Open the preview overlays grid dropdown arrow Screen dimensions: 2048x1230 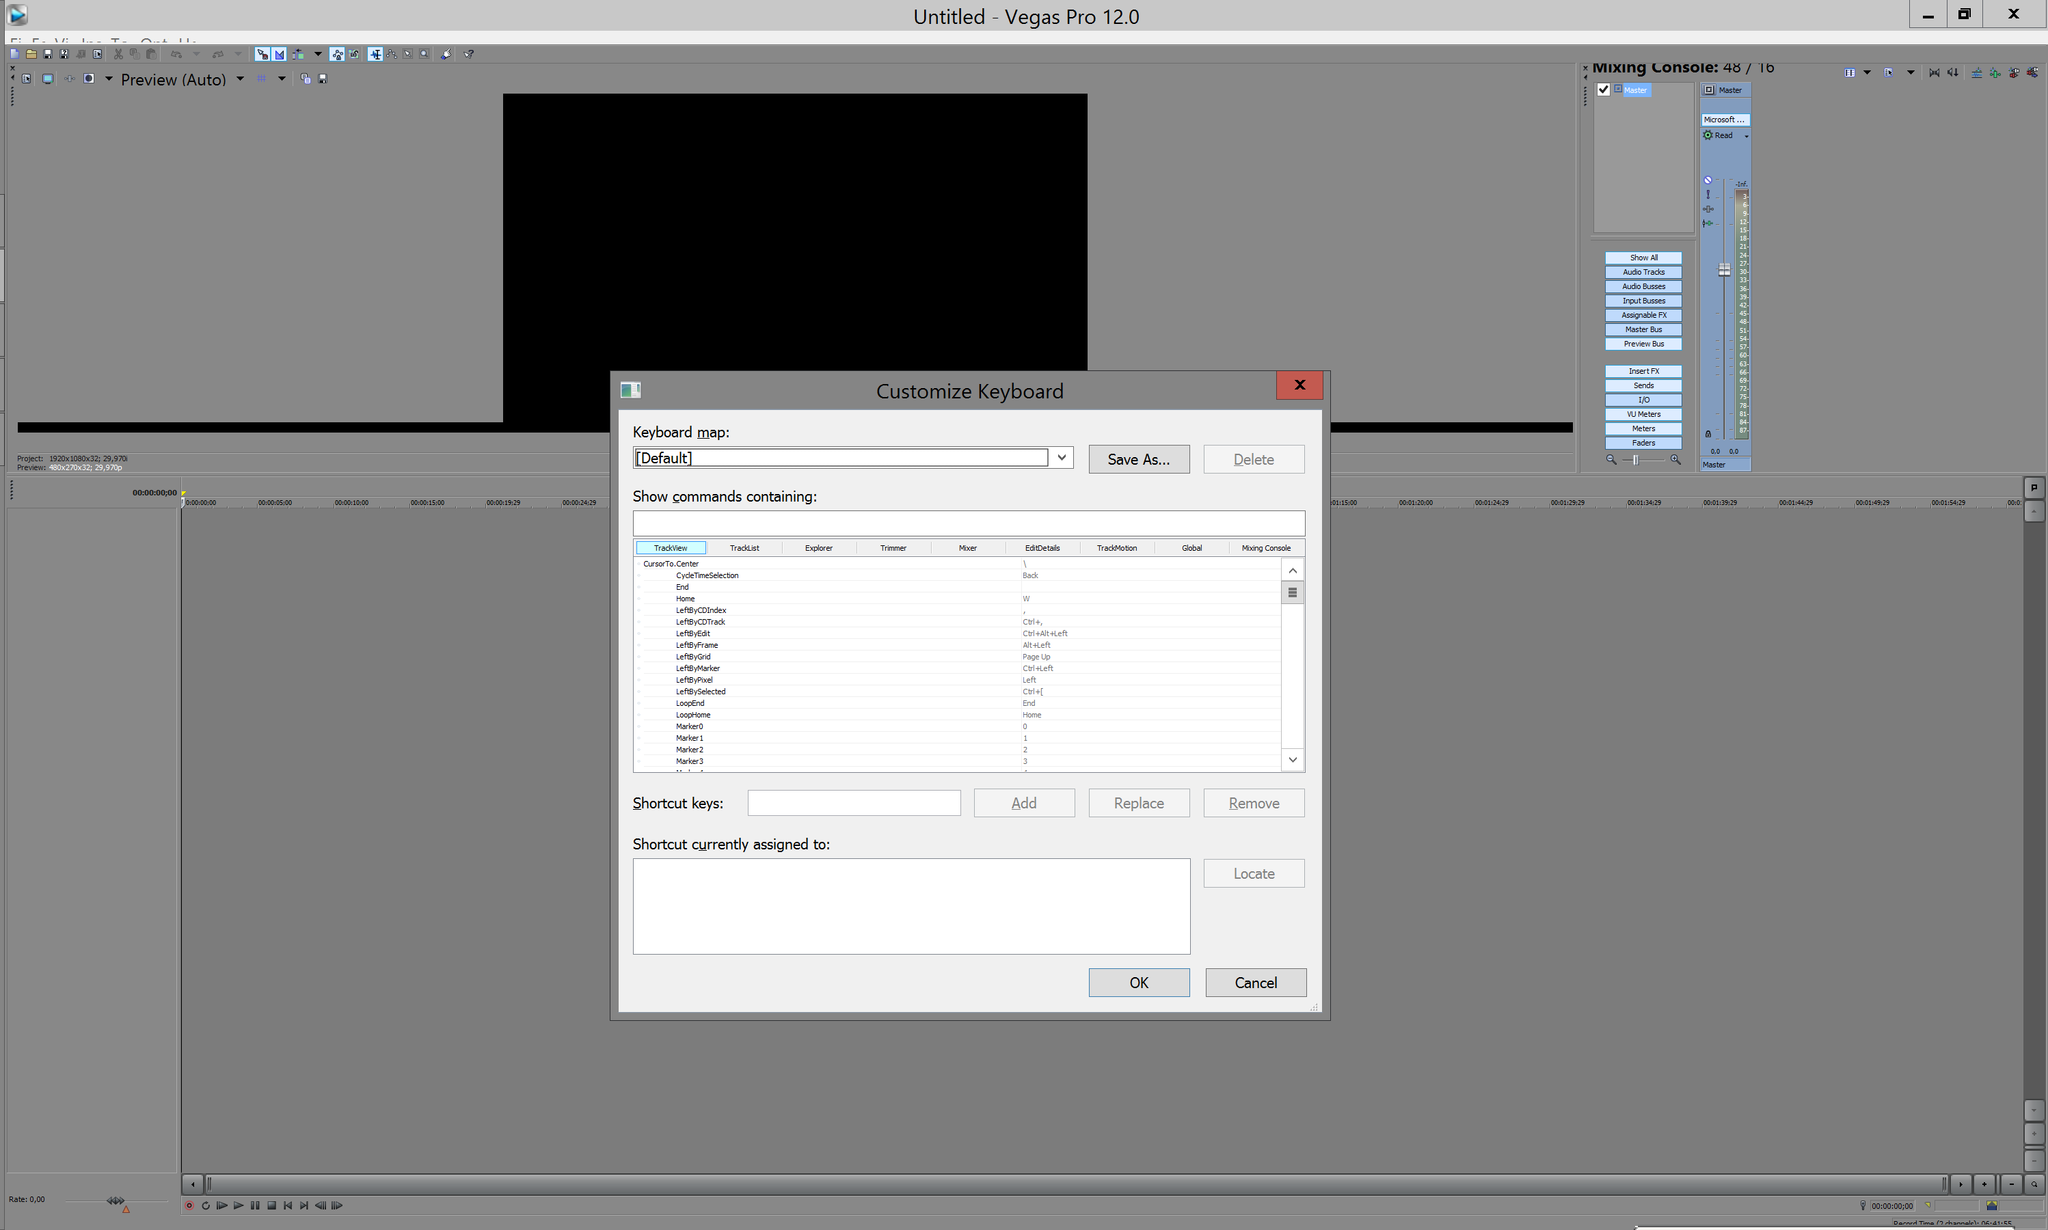[x=282, y=78]
